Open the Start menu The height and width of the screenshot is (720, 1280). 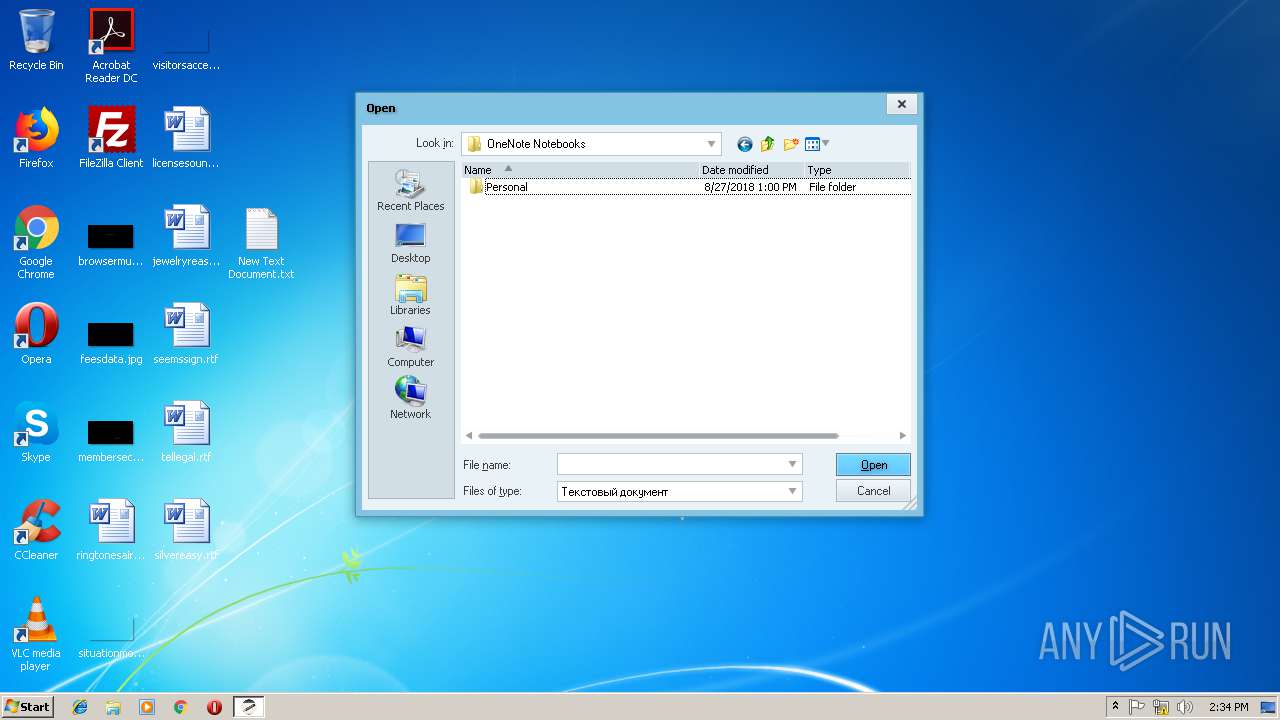(x=27, y=707)
